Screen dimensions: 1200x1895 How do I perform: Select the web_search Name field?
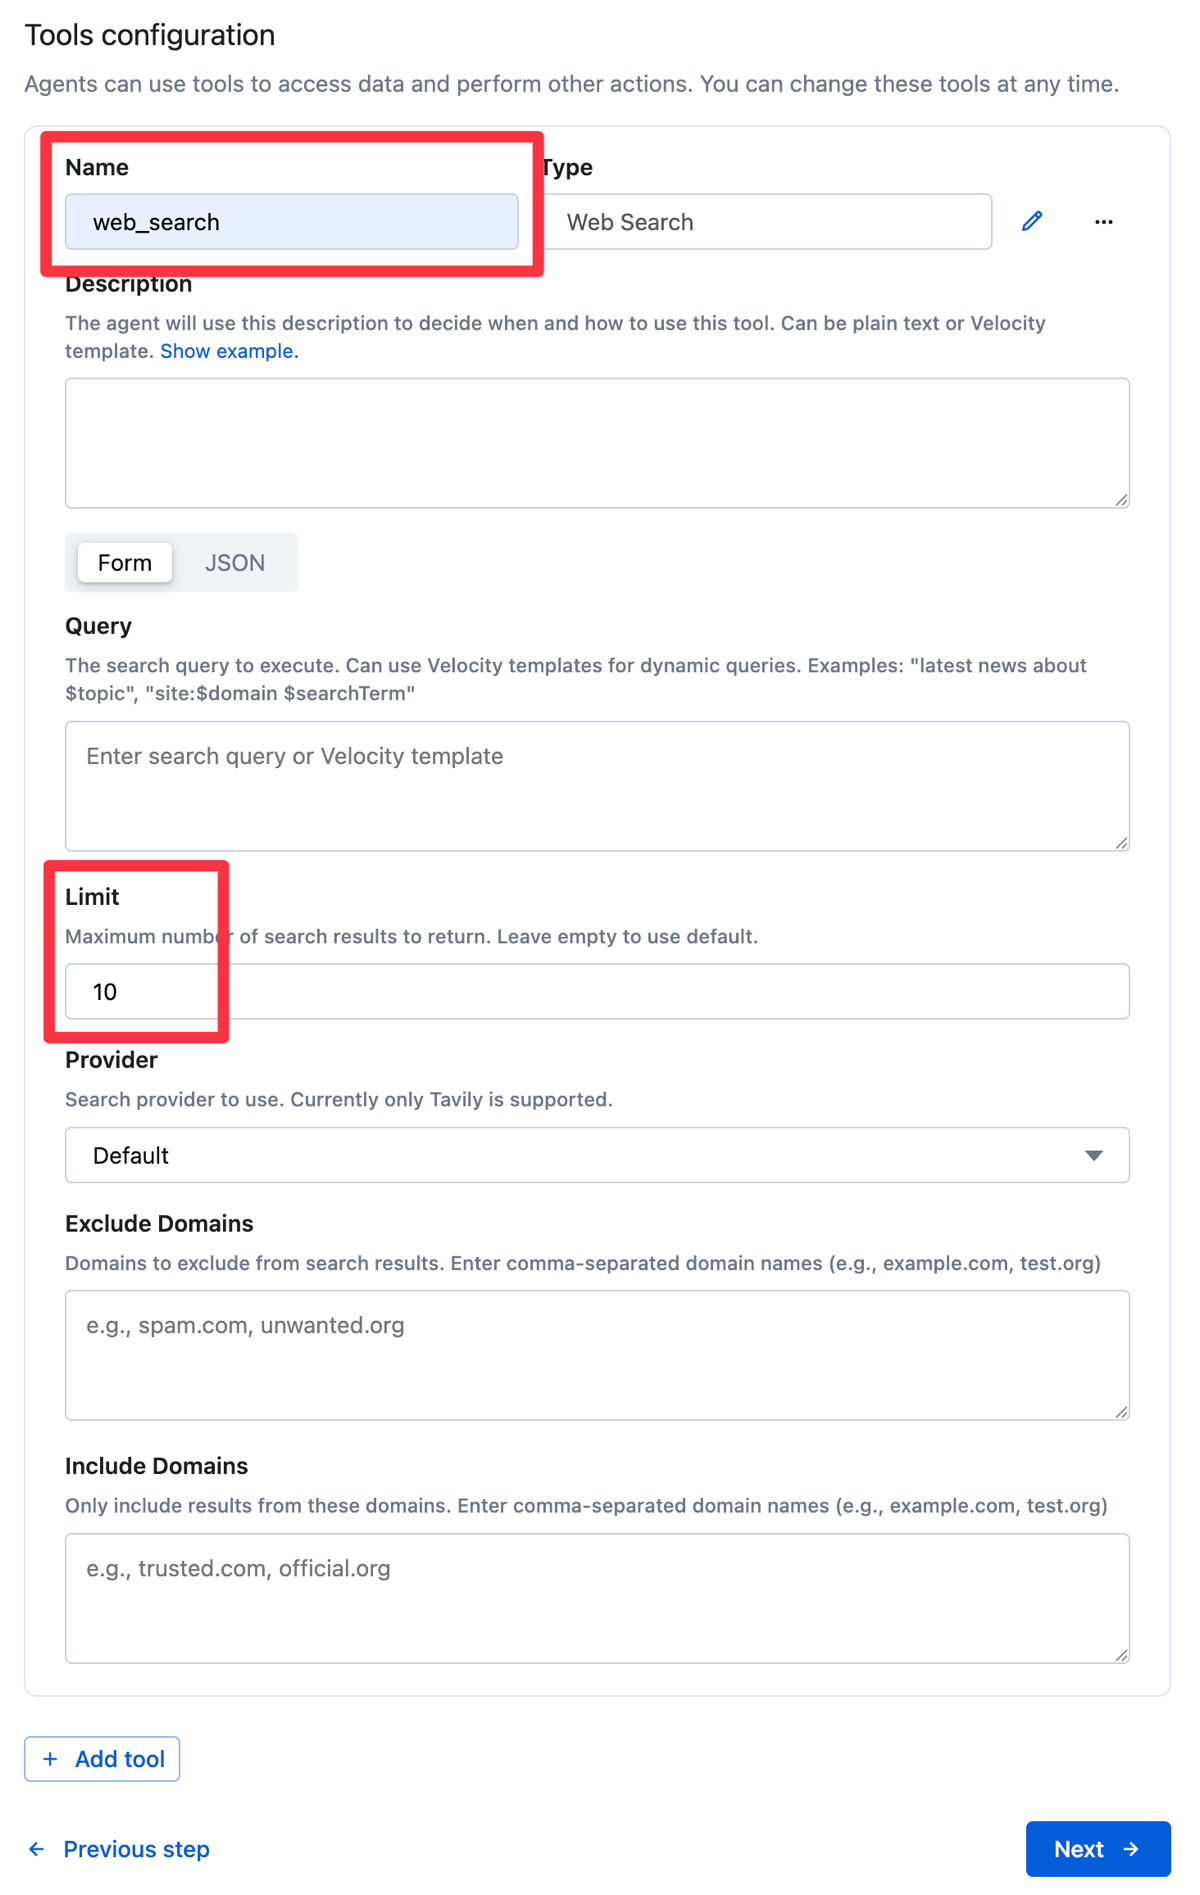(x=291, y=221)
